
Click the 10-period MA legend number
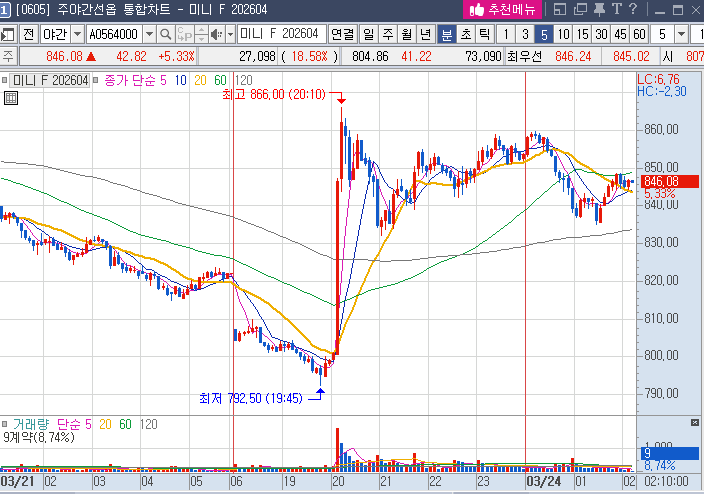pos(180,80)
